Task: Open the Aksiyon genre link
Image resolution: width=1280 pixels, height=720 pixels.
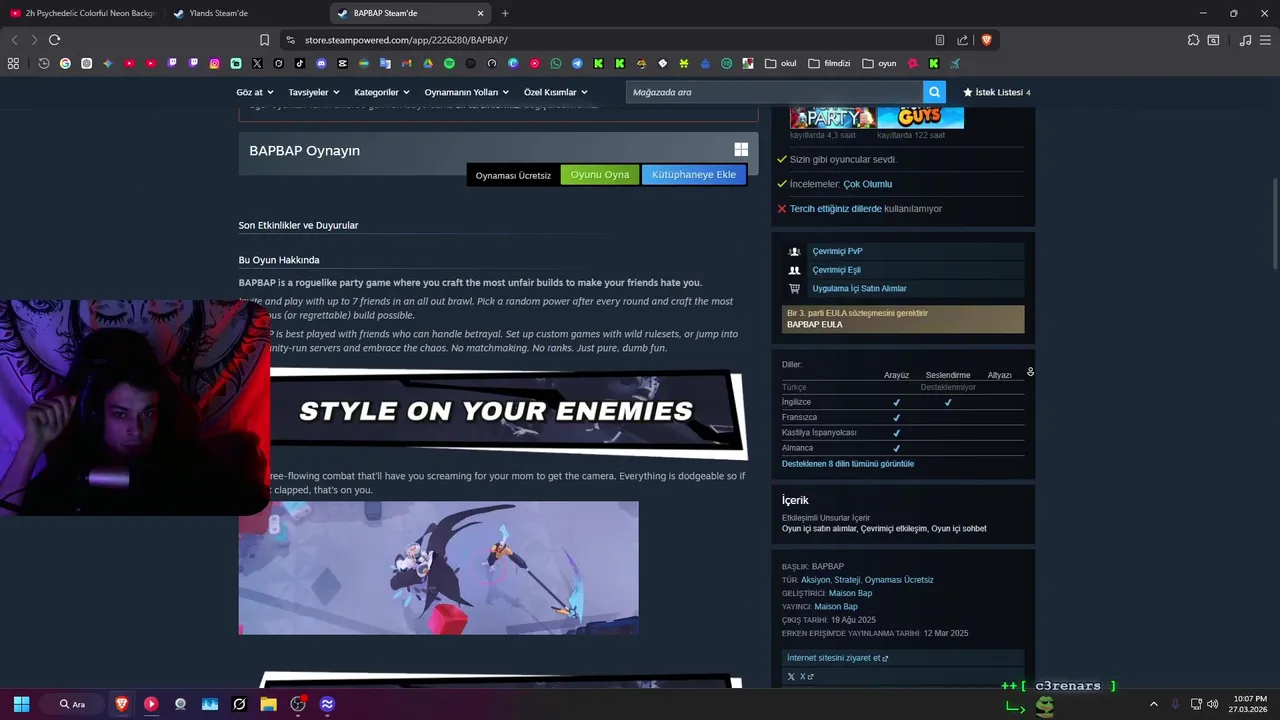Action: point(815,580)
